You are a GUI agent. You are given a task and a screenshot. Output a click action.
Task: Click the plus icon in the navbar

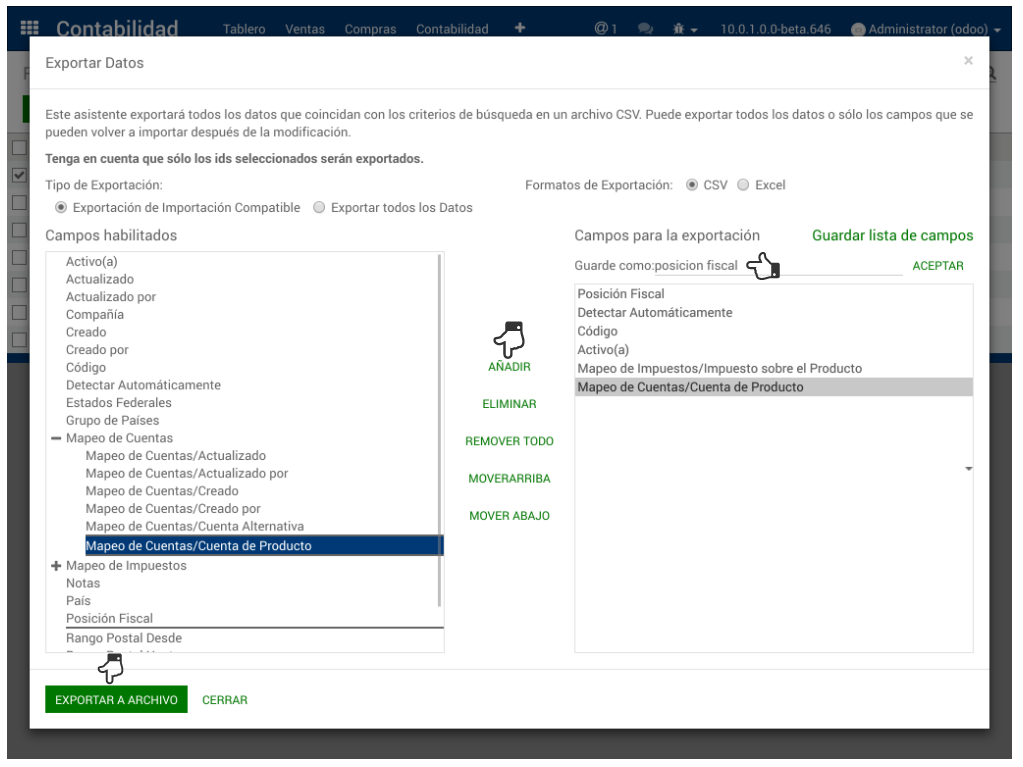(x=520, y=28)
